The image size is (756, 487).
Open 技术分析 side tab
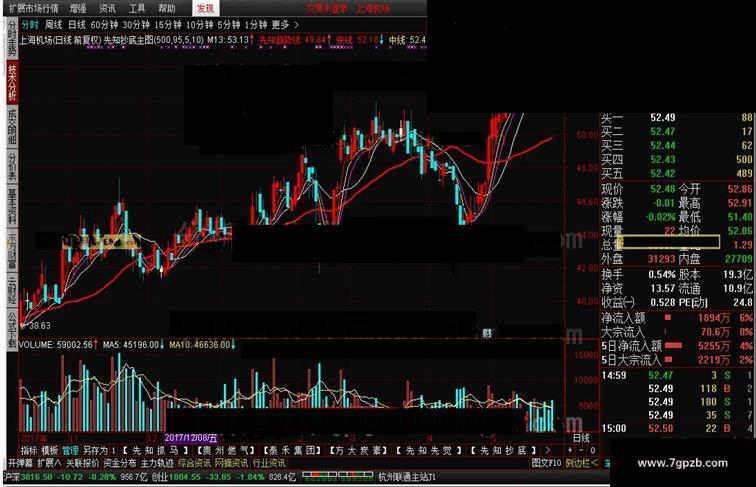tap(12, 82)
